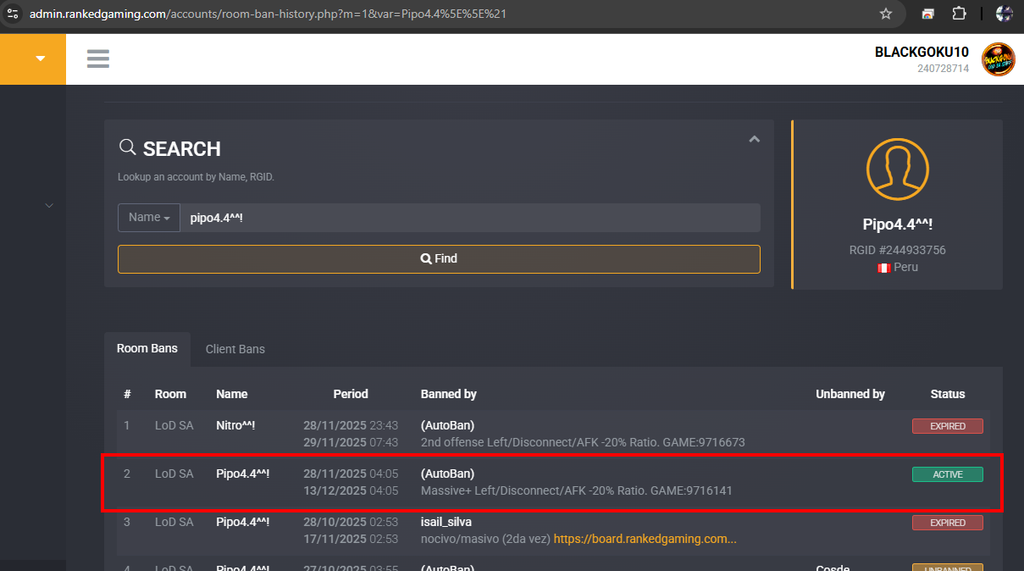Click GAME:9716141 ban reason text
The height and width of the screenshot is (571, 1024).
(577, 491)
